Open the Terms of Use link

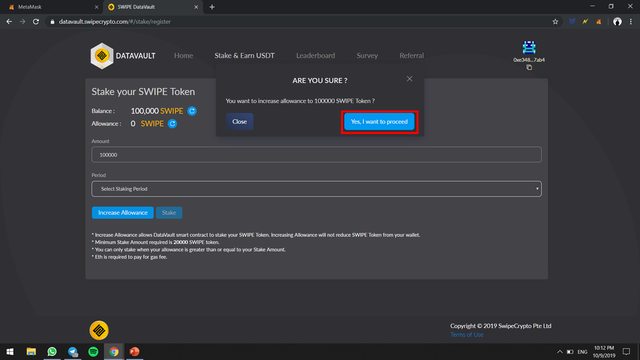467,335
